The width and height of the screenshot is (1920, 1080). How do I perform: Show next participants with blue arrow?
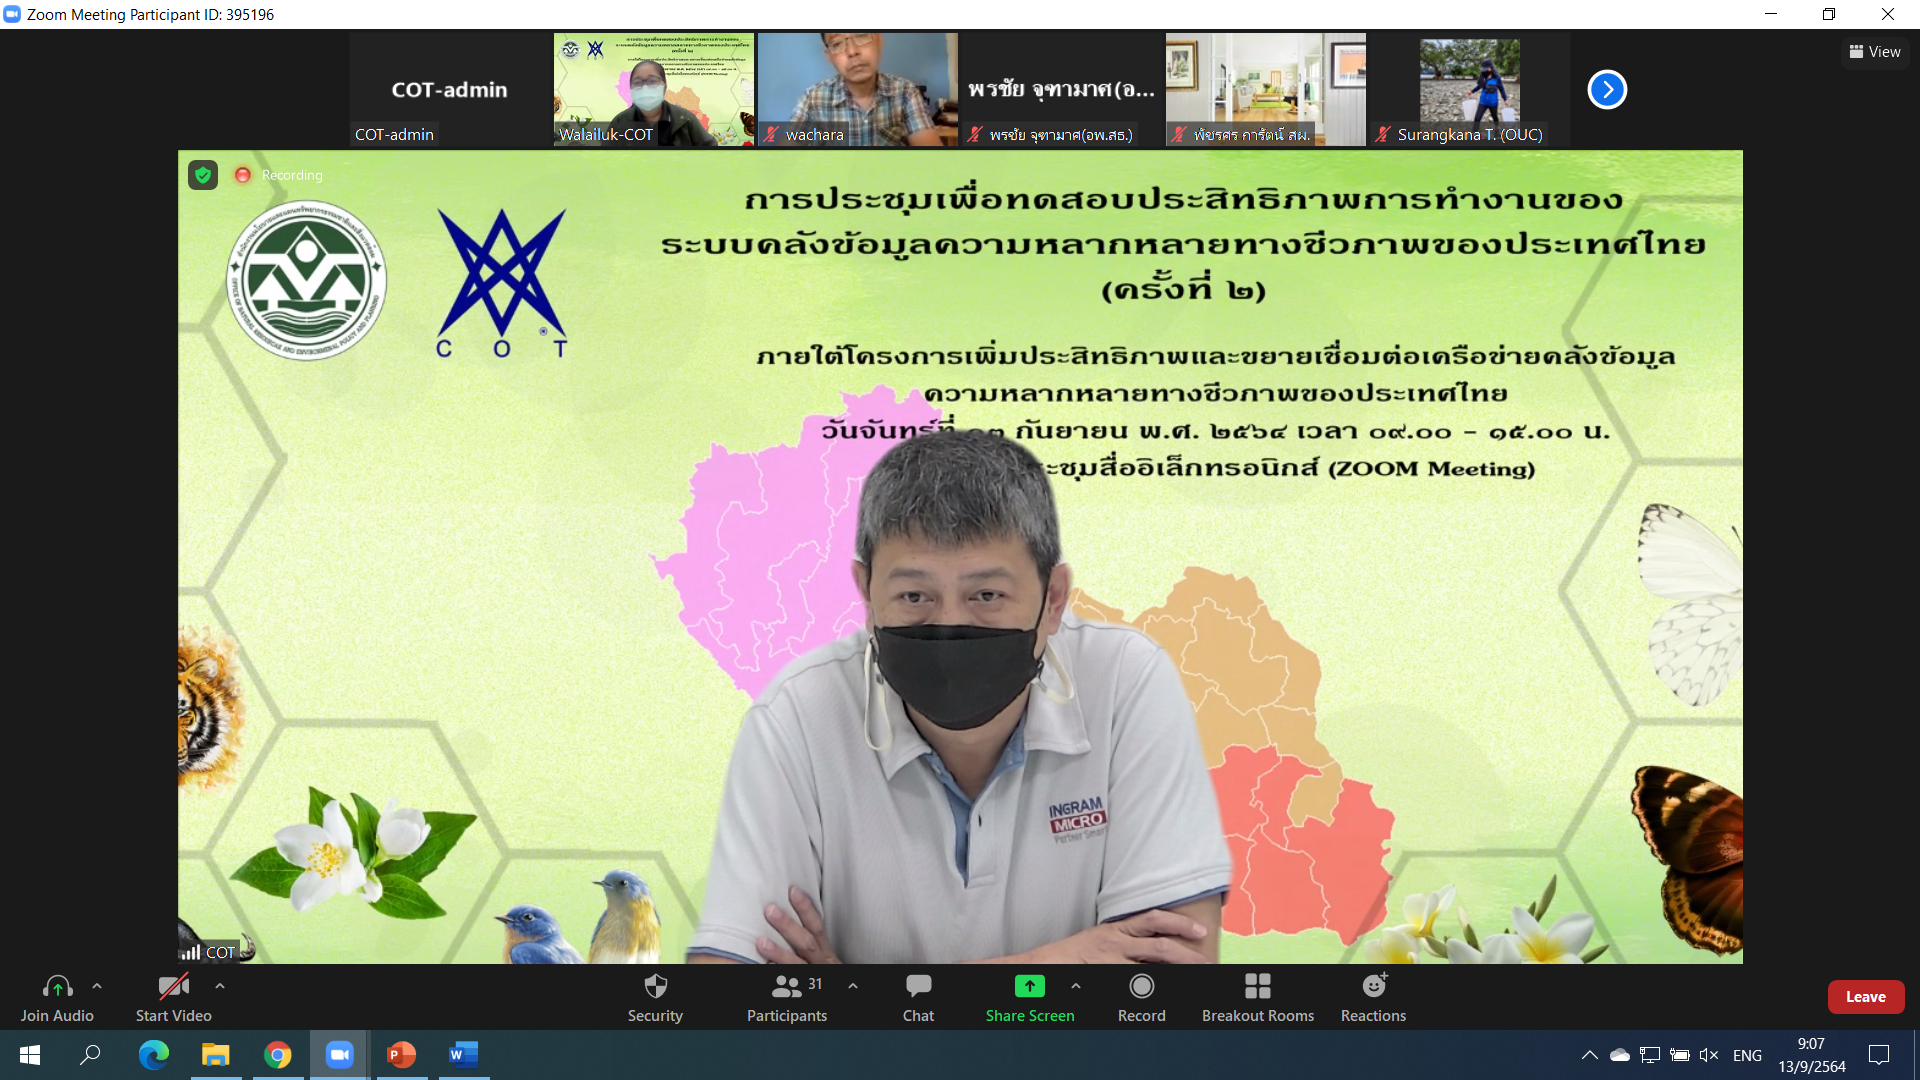(1607, 90)
